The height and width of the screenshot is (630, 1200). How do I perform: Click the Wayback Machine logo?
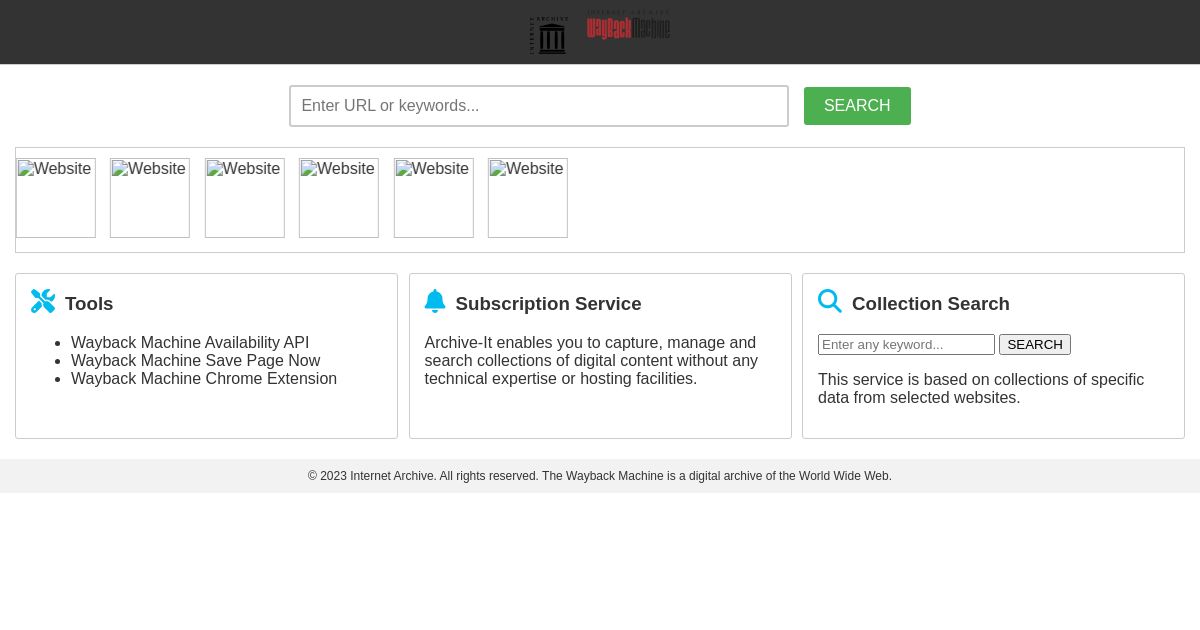click(x=628, y=28)
